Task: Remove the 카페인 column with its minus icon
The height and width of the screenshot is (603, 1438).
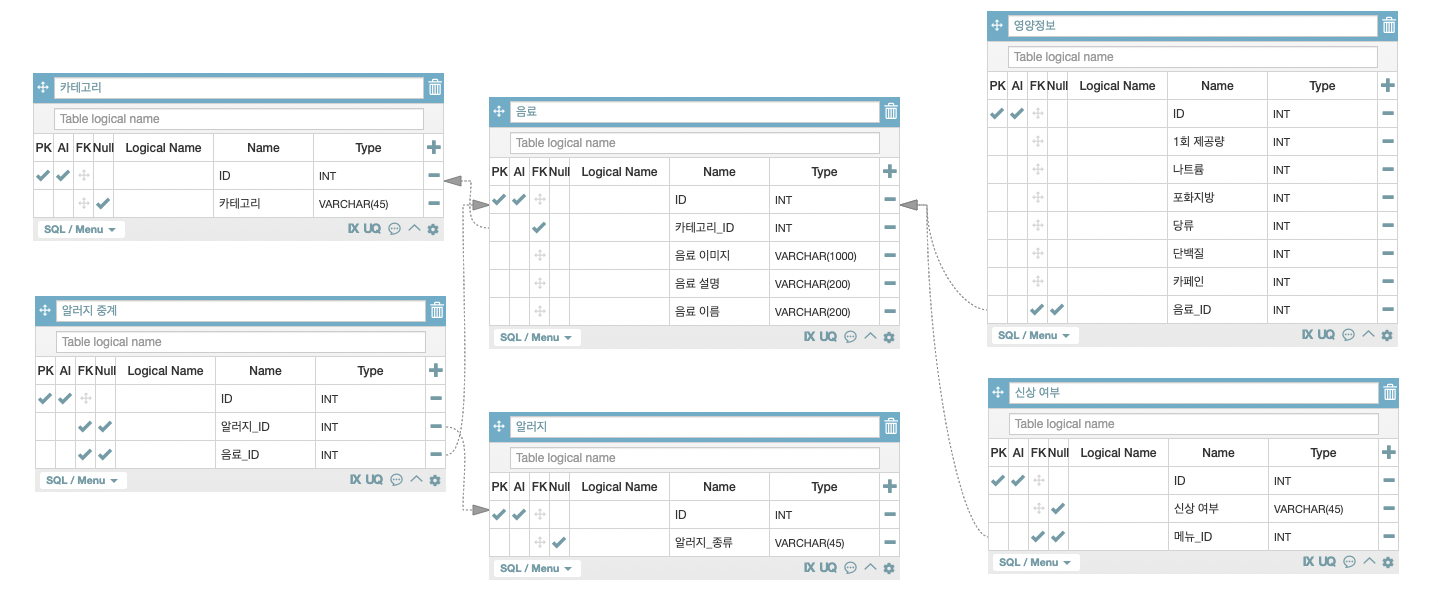Action: (1387, 282)
